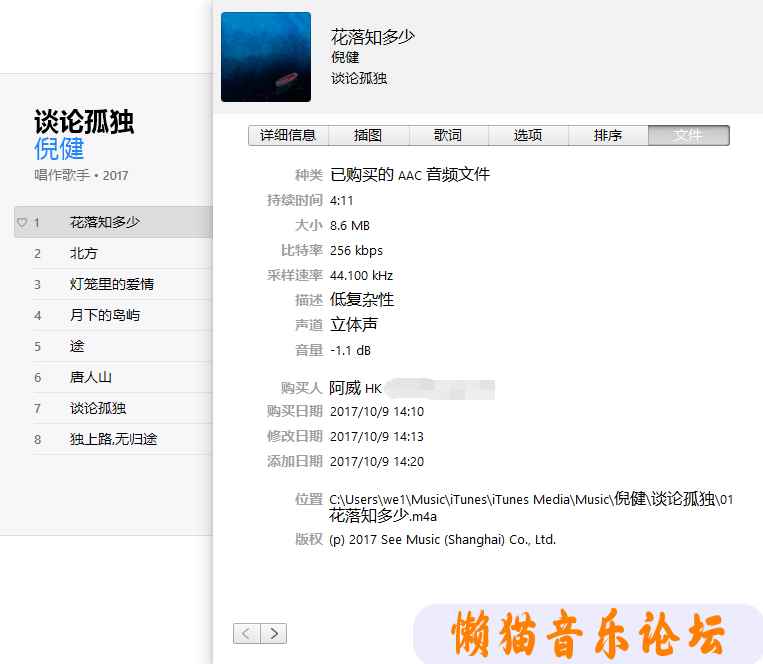Click the sample rate 44.100 kHz

[x=362, y=275]
